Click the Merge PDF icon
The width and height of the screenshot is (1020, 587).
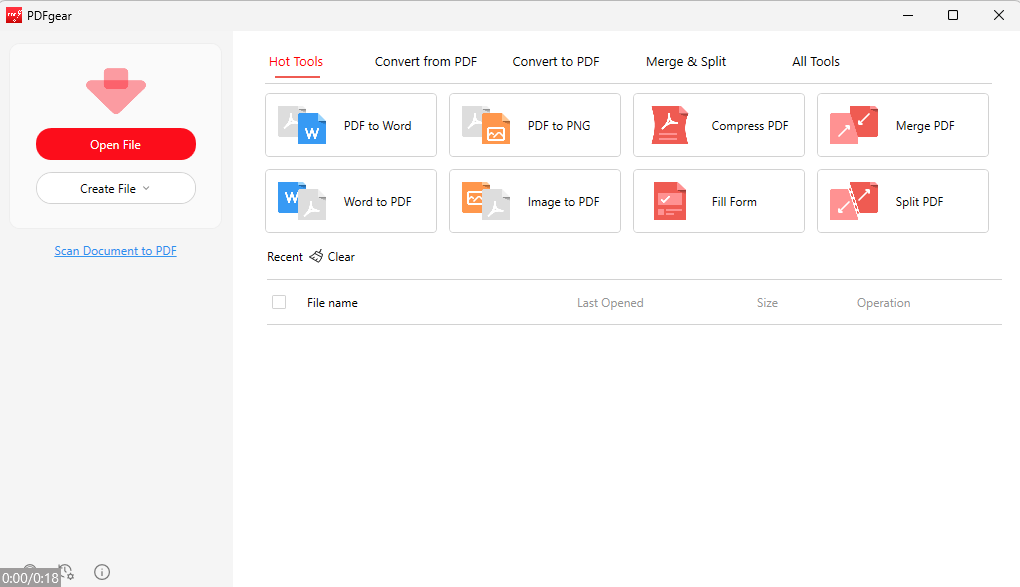point(853,125)
